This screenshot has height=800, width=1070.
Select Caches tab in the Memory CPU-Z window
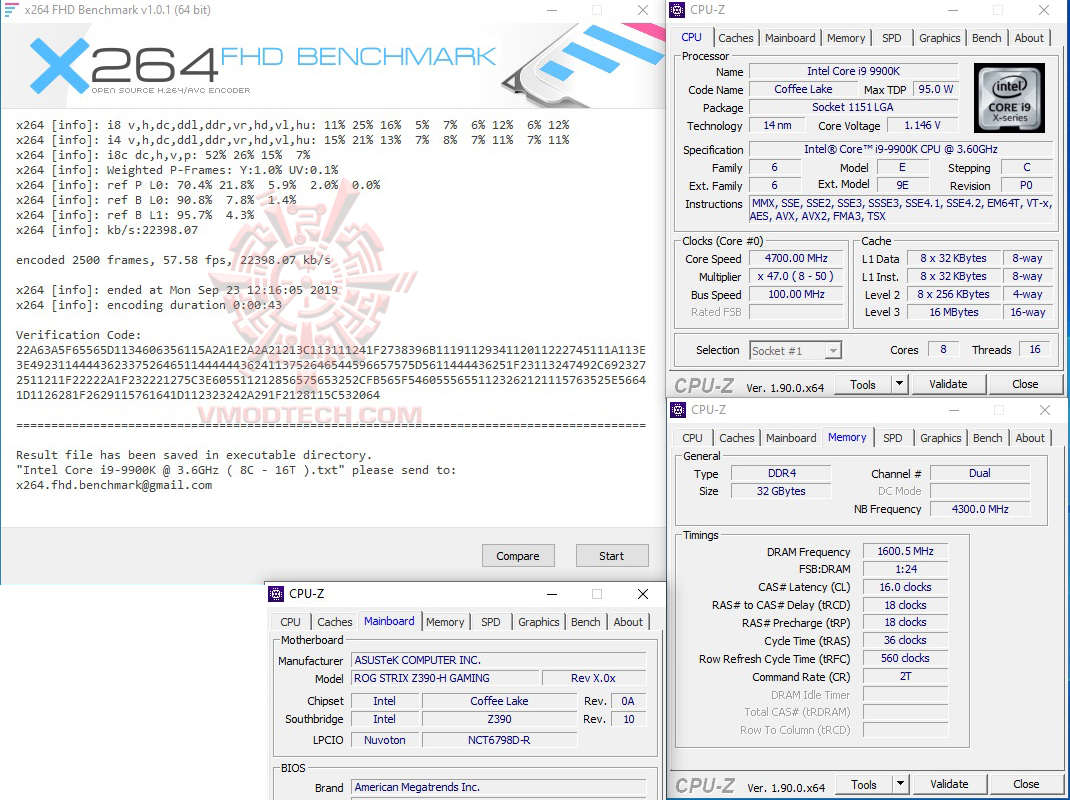(736, 438)
